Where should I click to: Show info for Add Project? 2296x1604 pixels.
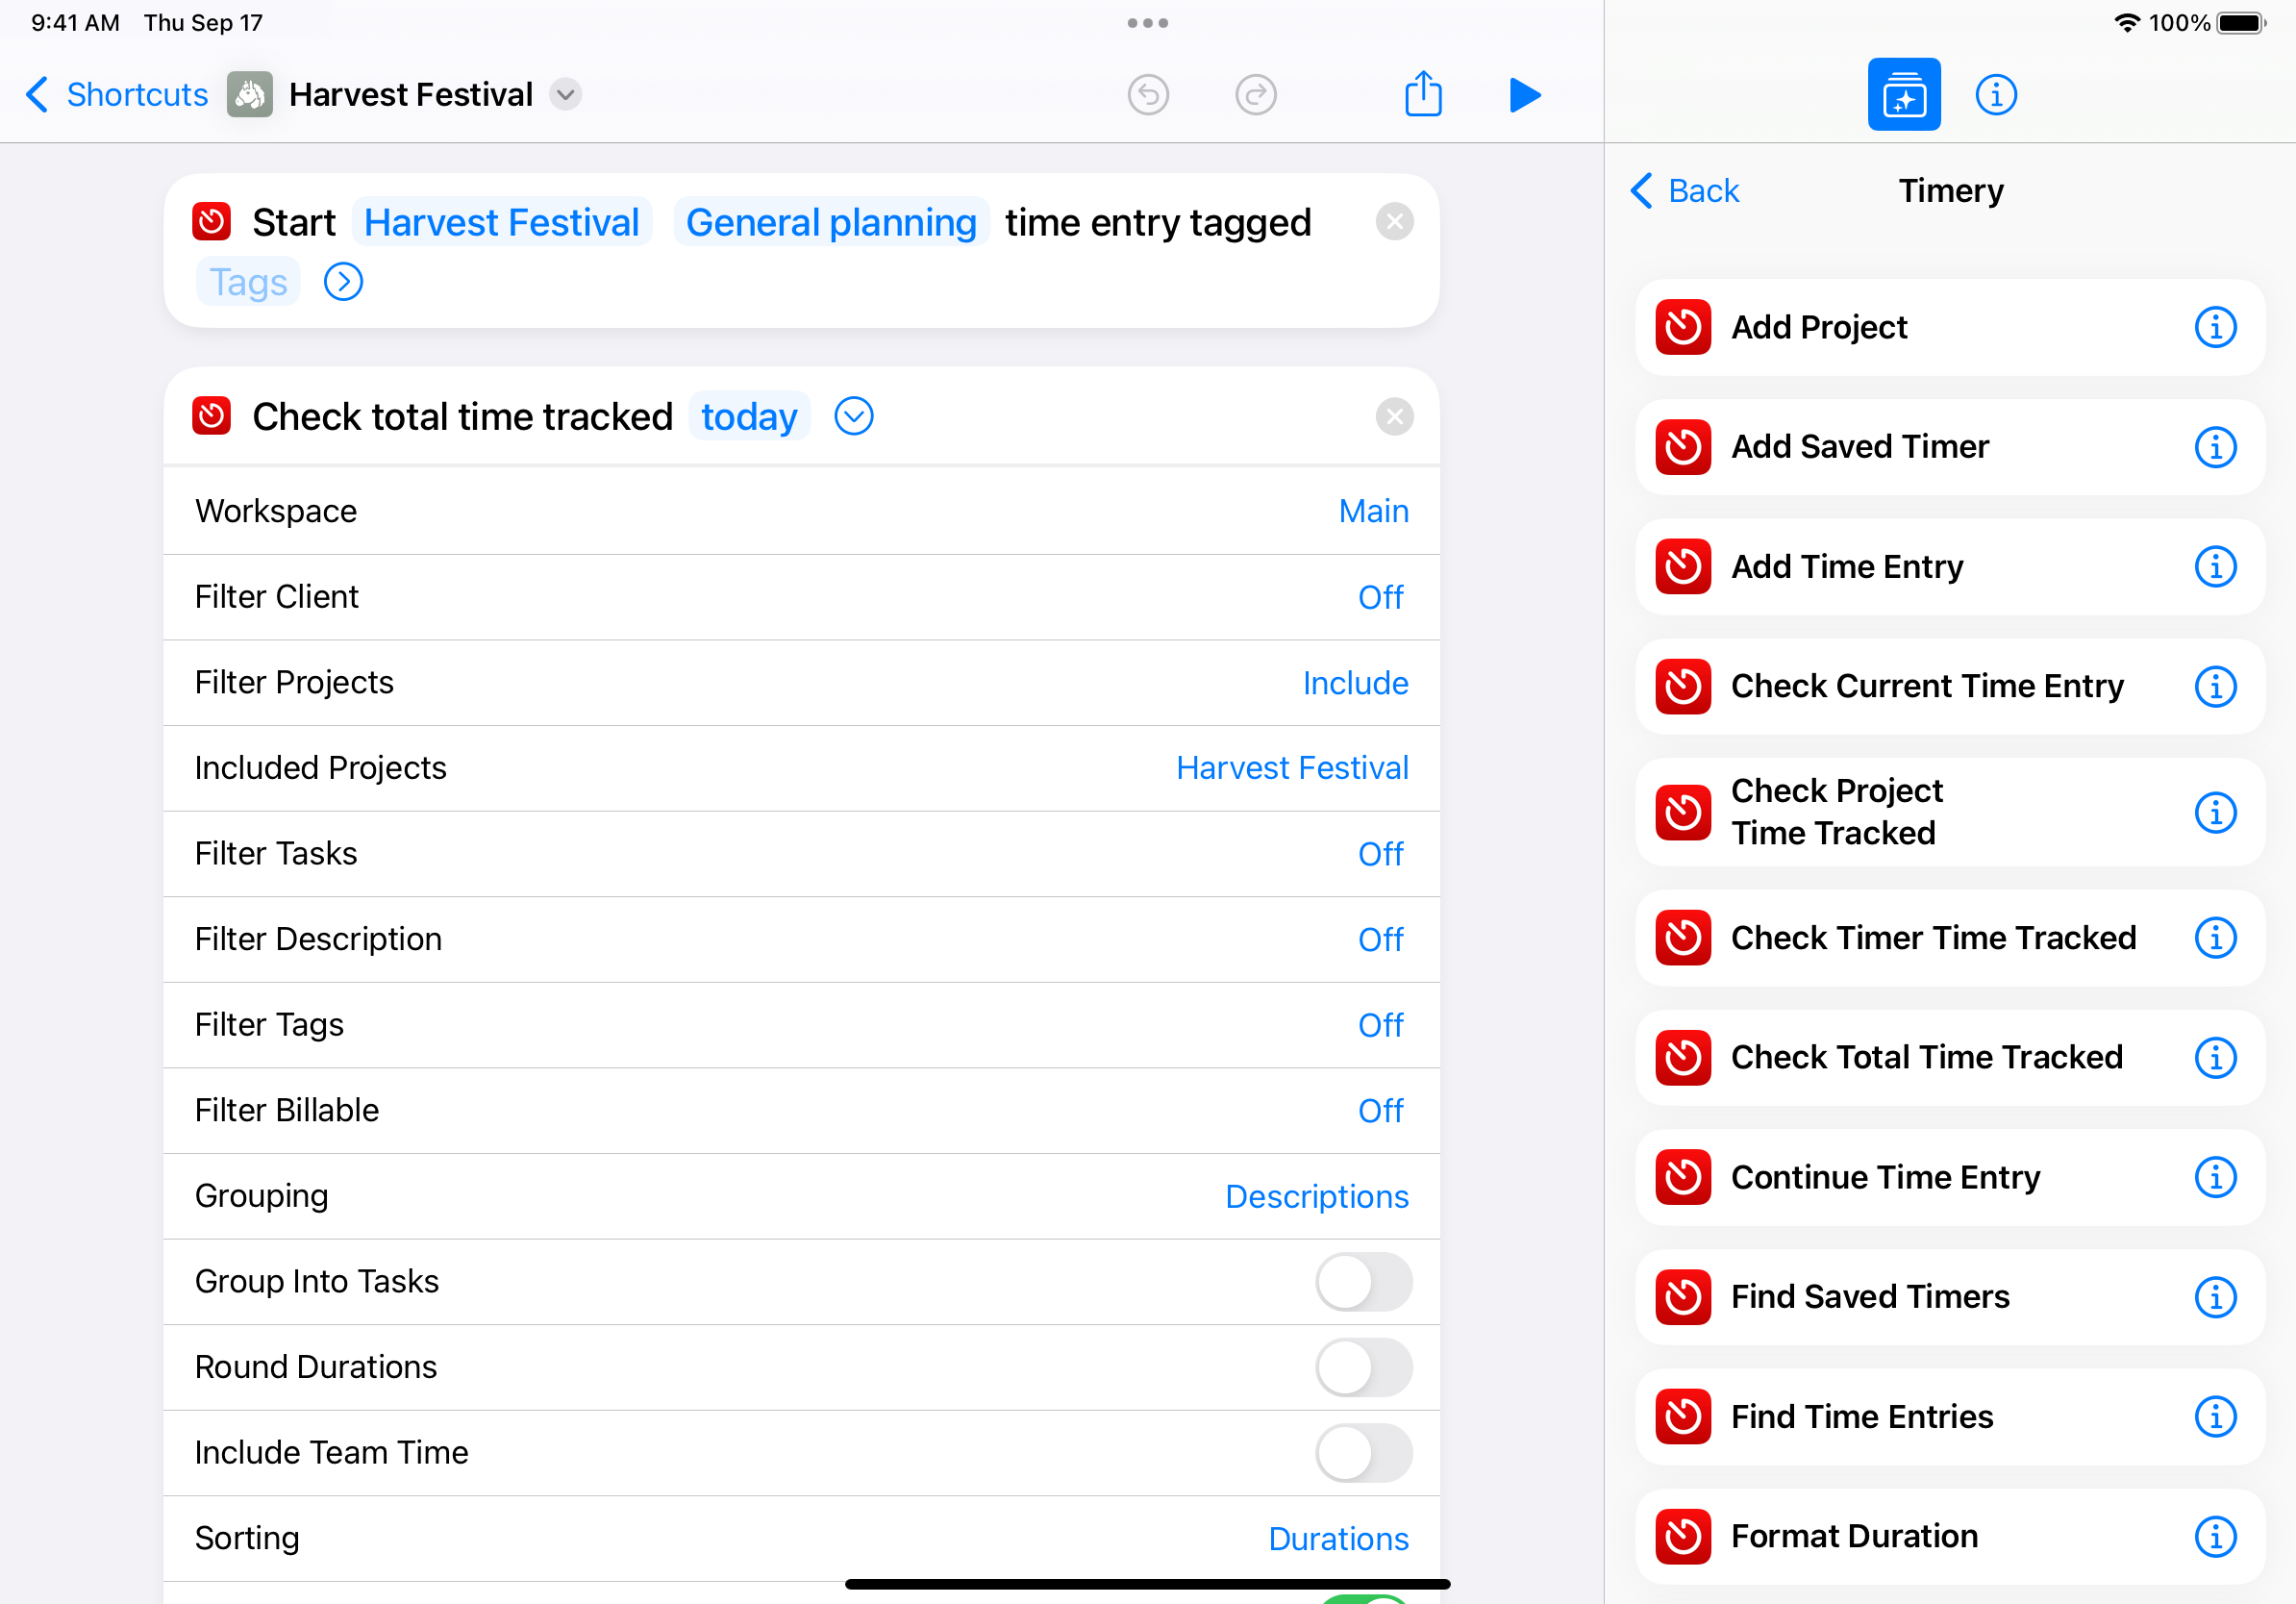pyautogui.click(x=2215, y=327)
